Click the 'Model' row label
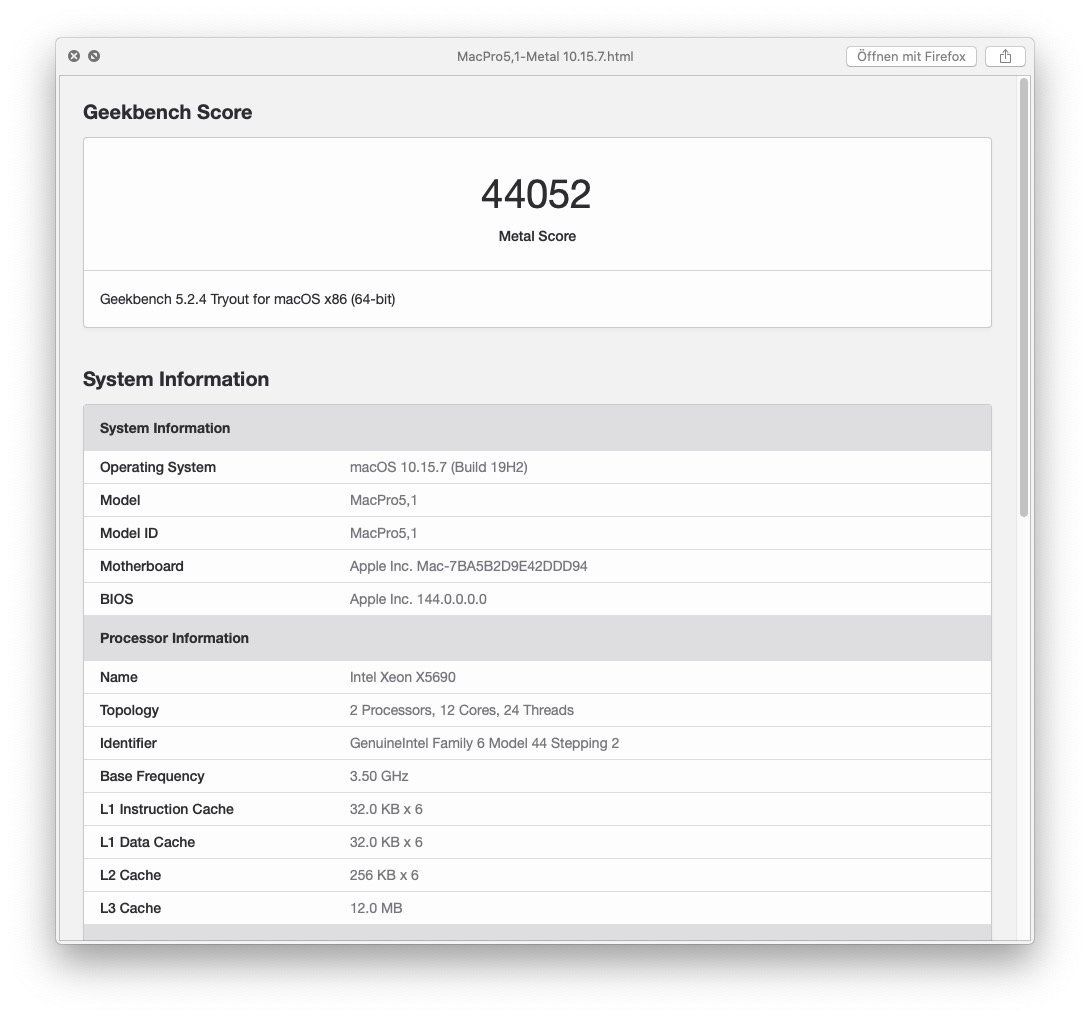This screenshot has width=1090, height=1018. coord(120,500)
